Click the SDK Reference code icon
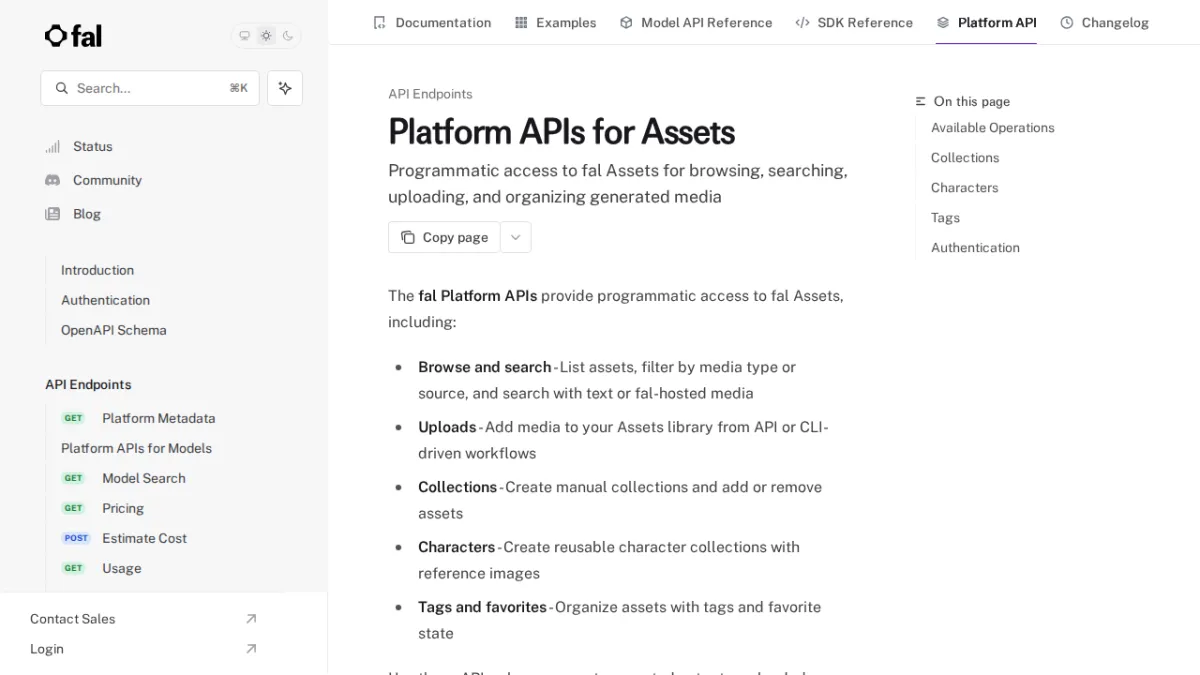1200x675 pixels. [802, 22]
